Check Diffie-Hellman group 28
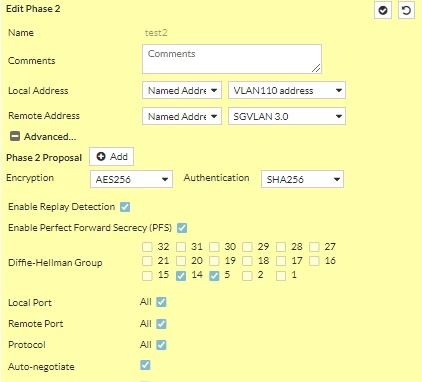Viewport: 422px width, 382px height. pos(281,247)
